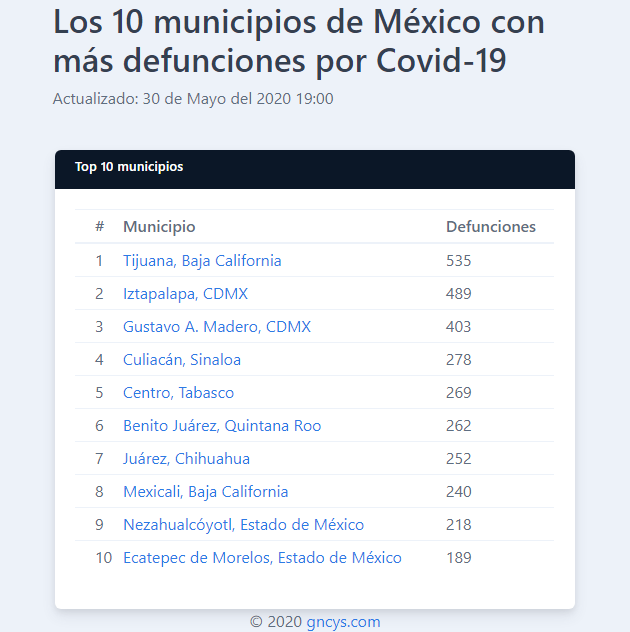
Task: Select the 240 deaths value
Action: click(458, 492)
